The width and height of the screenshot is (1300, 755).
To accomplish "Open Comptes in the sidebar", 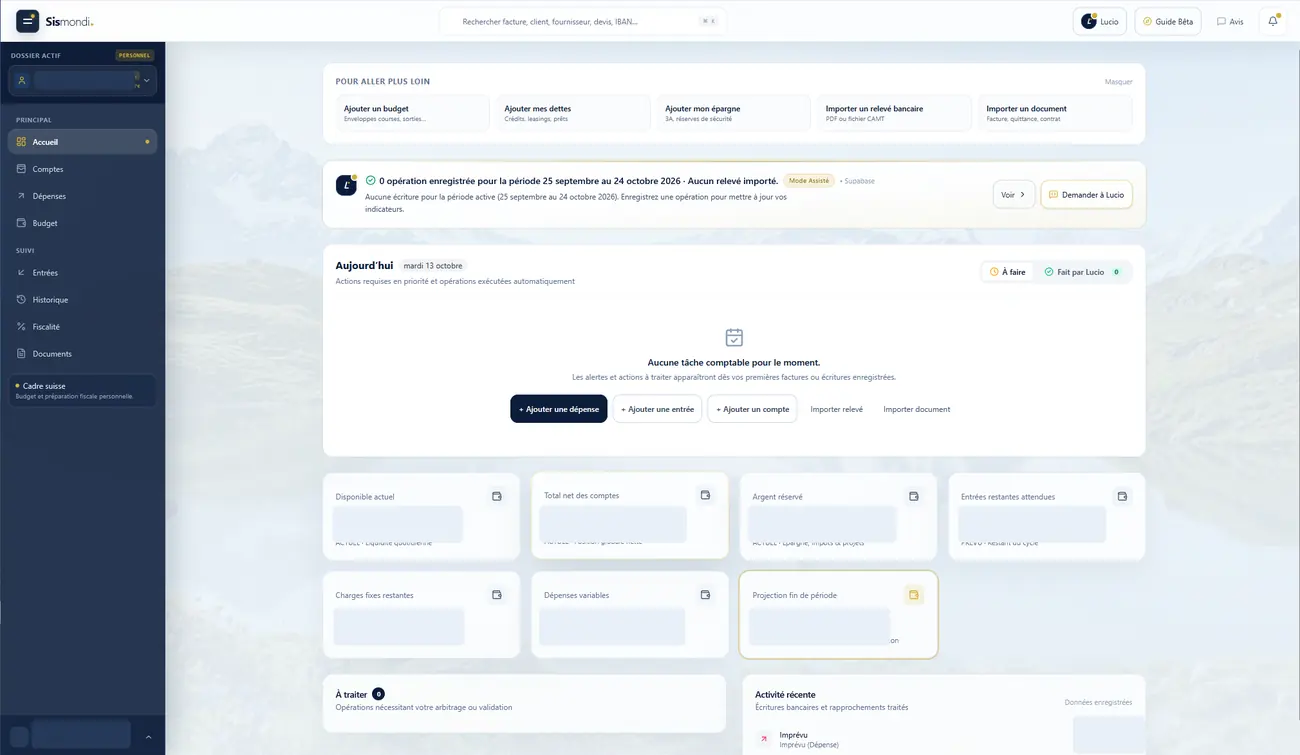I will [82, 169].
